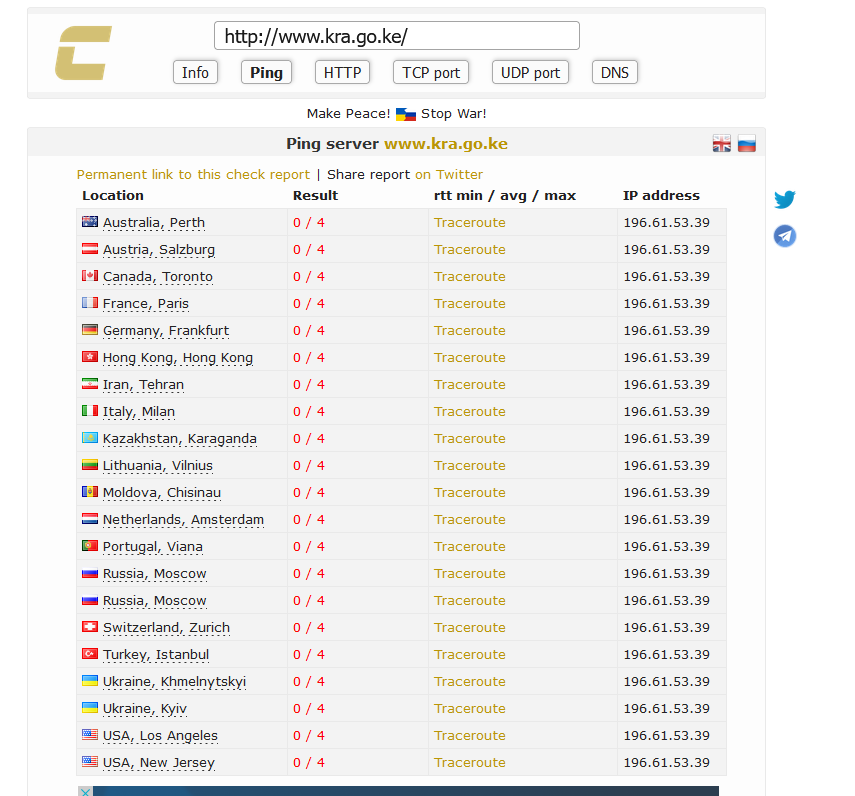Switch language with the Russian flag icon

[x=746, y=143]
